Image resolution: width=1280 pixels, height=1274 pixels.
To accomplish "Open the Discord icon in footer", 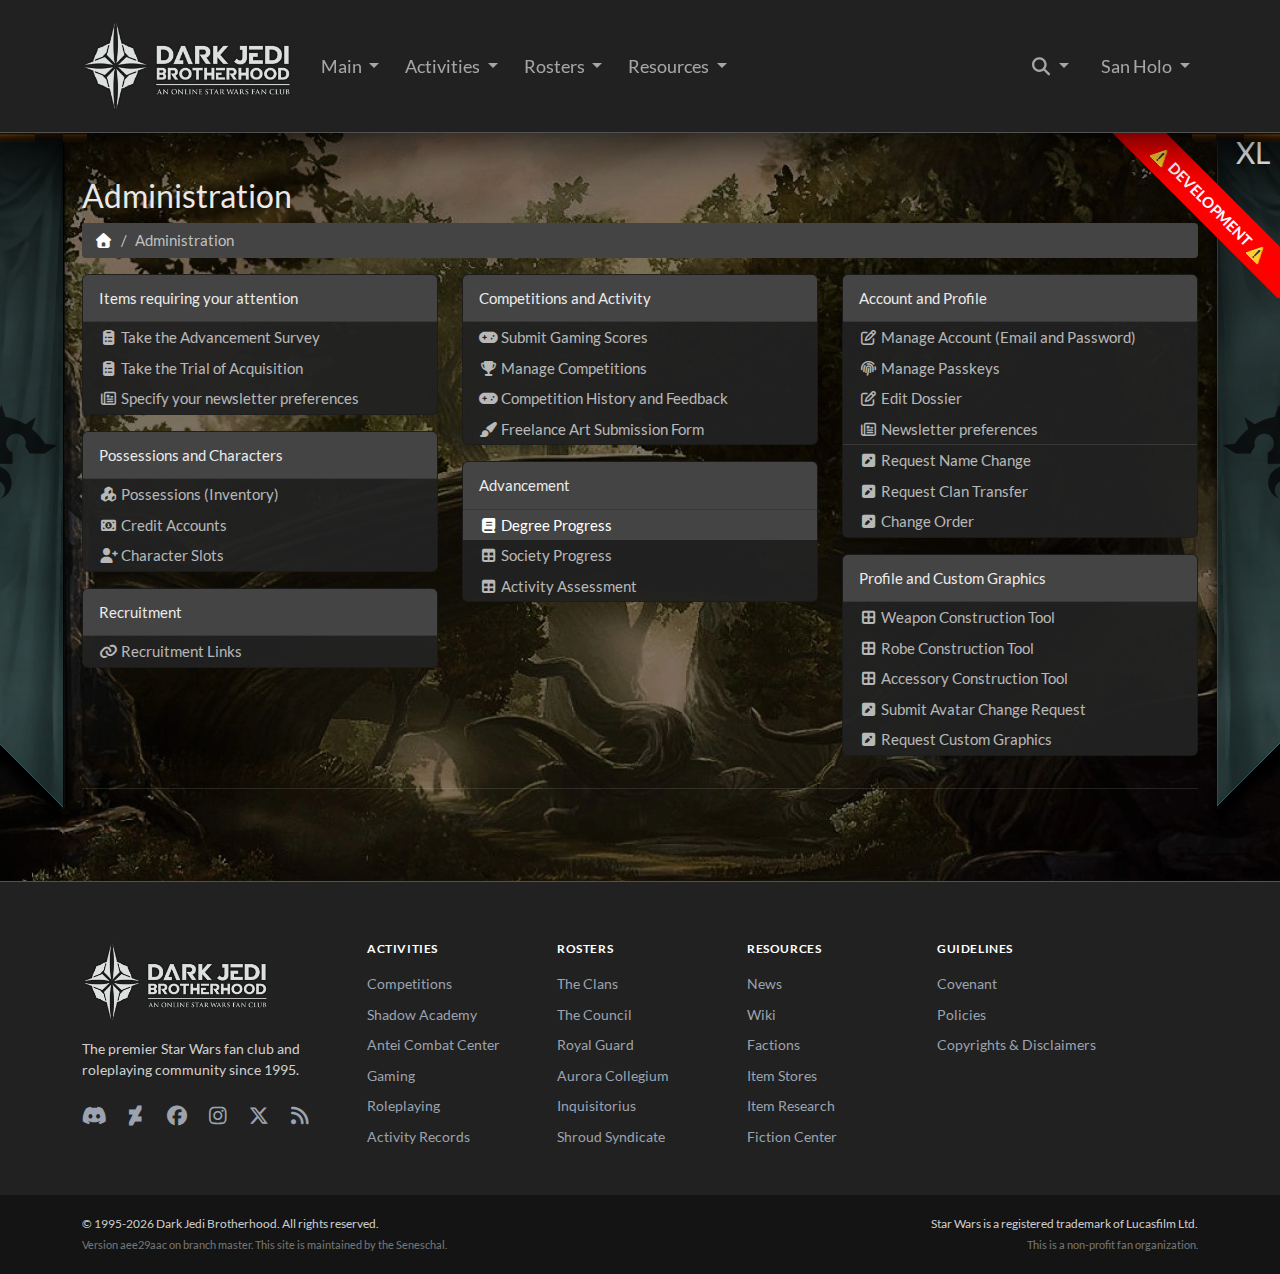I will pyautogui.click(x=94, y=1116).
